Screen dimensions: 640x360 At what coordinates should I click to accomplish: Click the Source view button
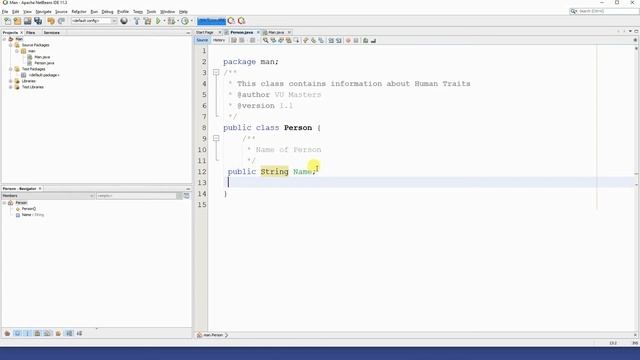coord(202,40)
